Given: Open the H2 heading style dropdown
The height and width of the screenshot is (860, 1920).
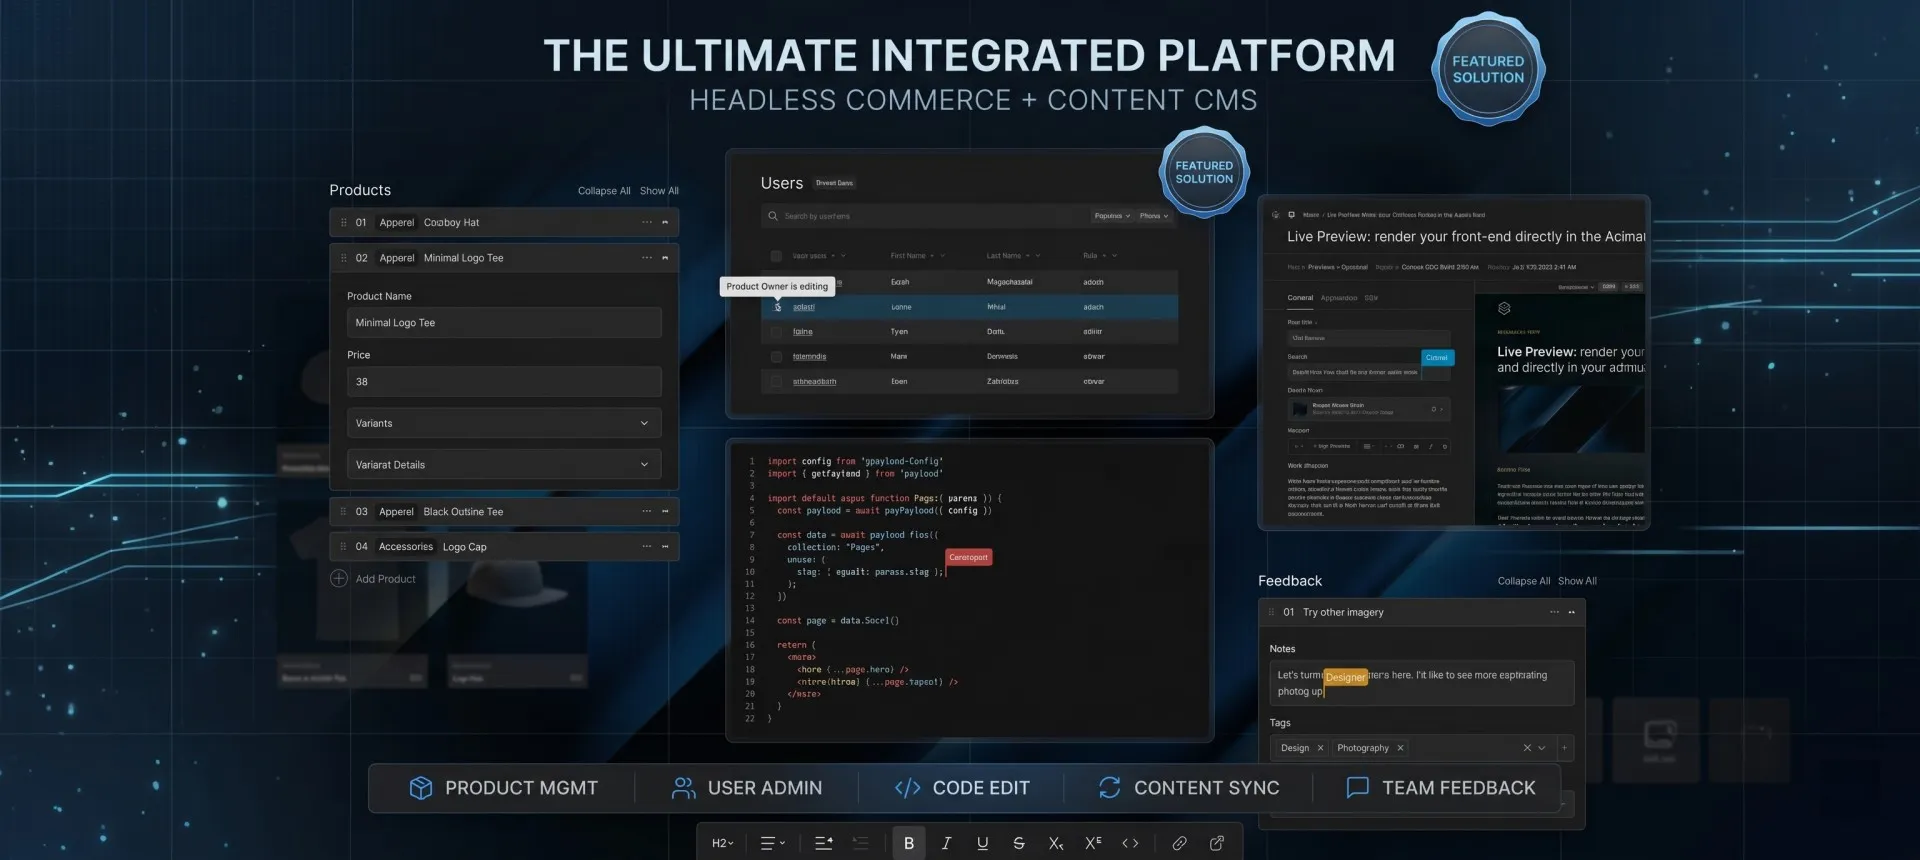Looking at the screenshot, I should tap(723, 843).
